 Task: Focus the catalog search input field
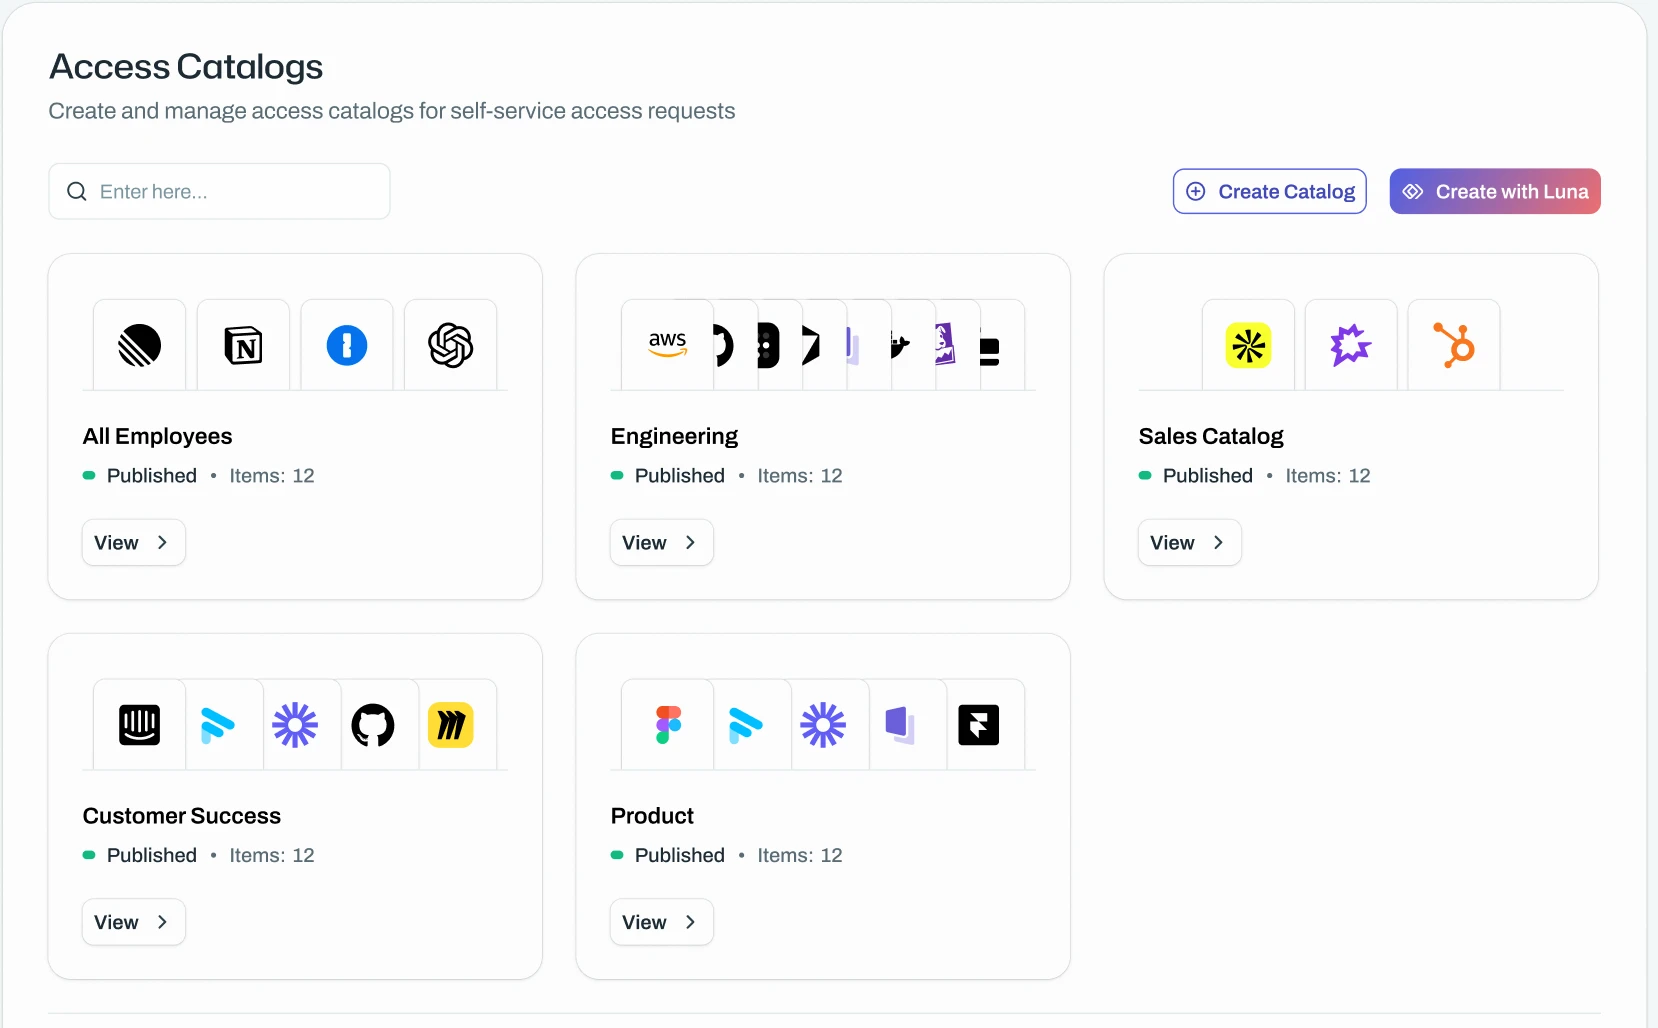point(219,191)
